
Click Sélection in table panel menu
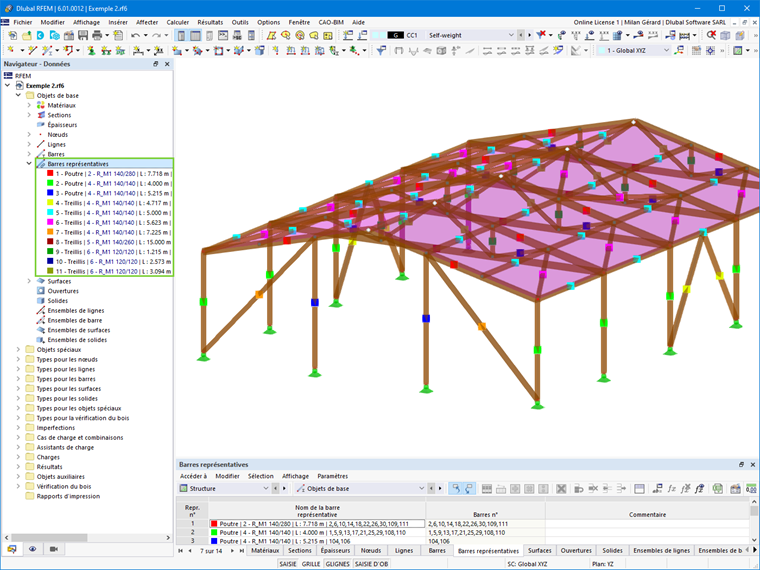click(x=261, y=476)
